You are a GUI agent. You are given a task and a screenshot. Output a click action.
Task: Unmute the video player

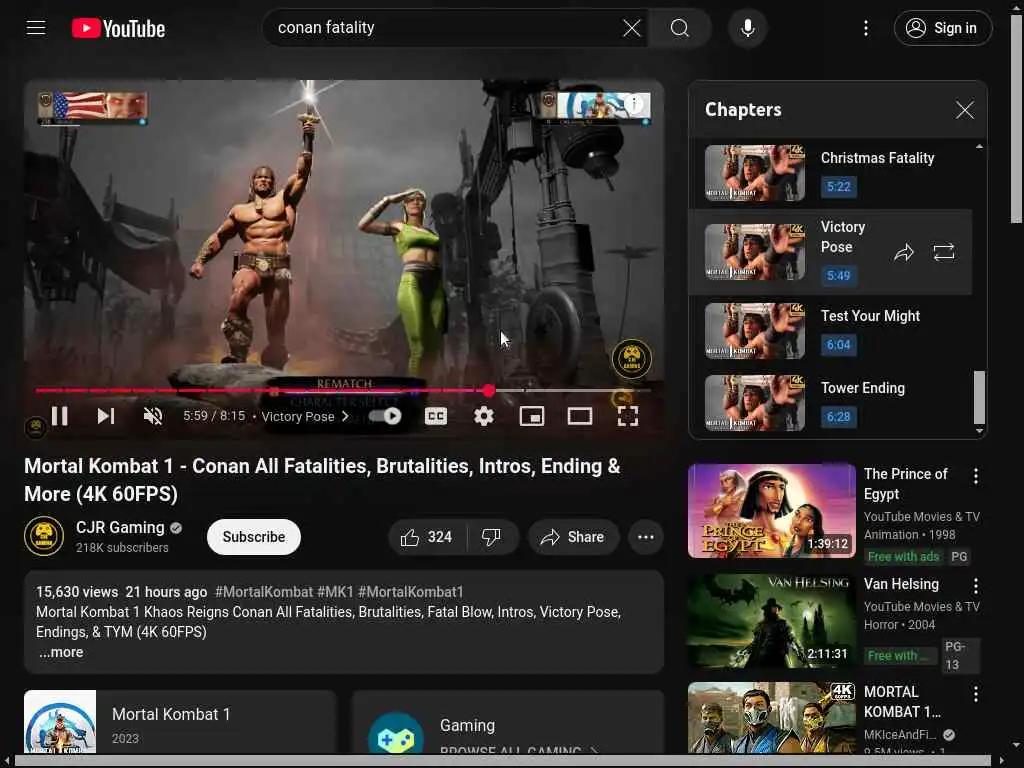(x=153, y=416)
